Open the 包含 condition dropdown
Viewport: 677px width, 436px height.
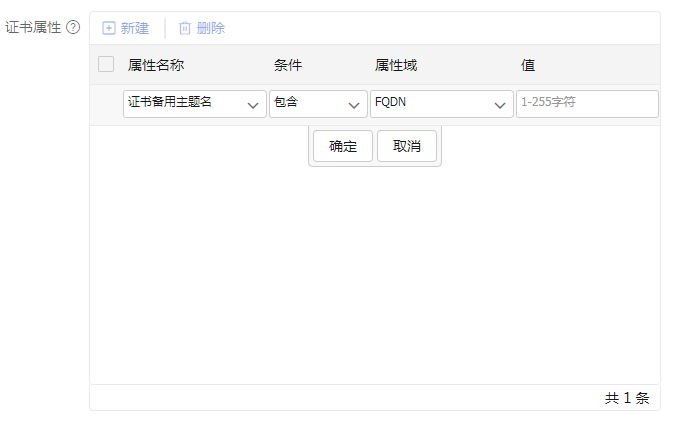pos(318,104)
